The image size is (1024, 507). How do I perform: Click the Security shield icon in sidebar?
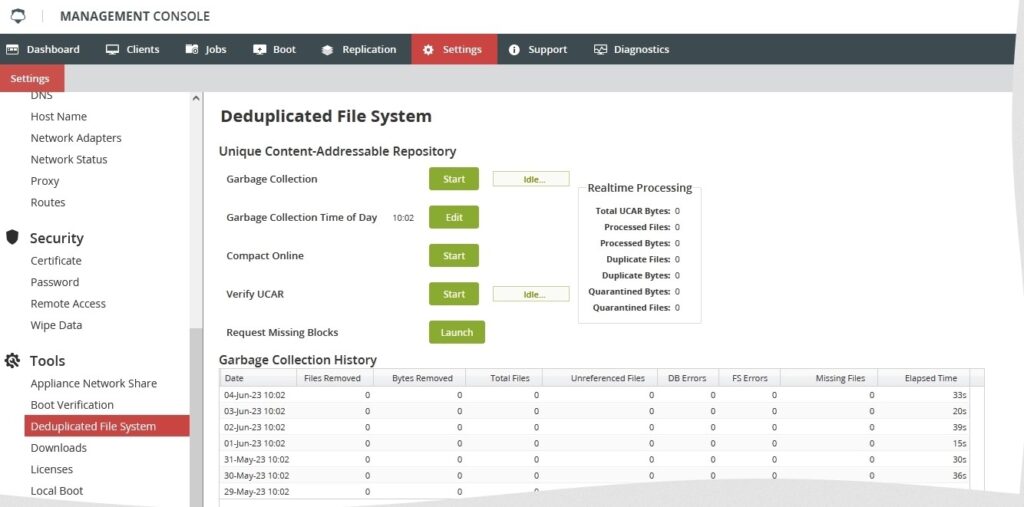[12, 237]
